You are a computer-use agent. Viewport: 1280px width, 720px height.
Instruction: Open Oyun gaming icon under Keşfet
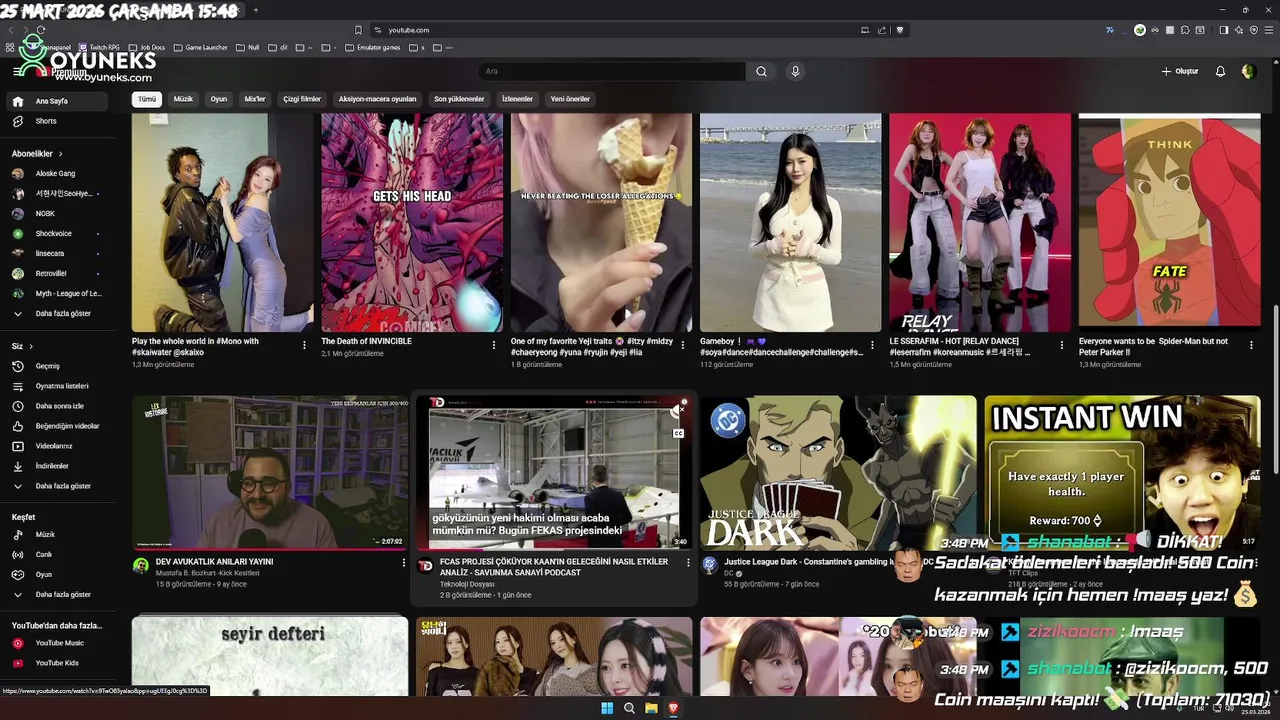click(18, 575)
